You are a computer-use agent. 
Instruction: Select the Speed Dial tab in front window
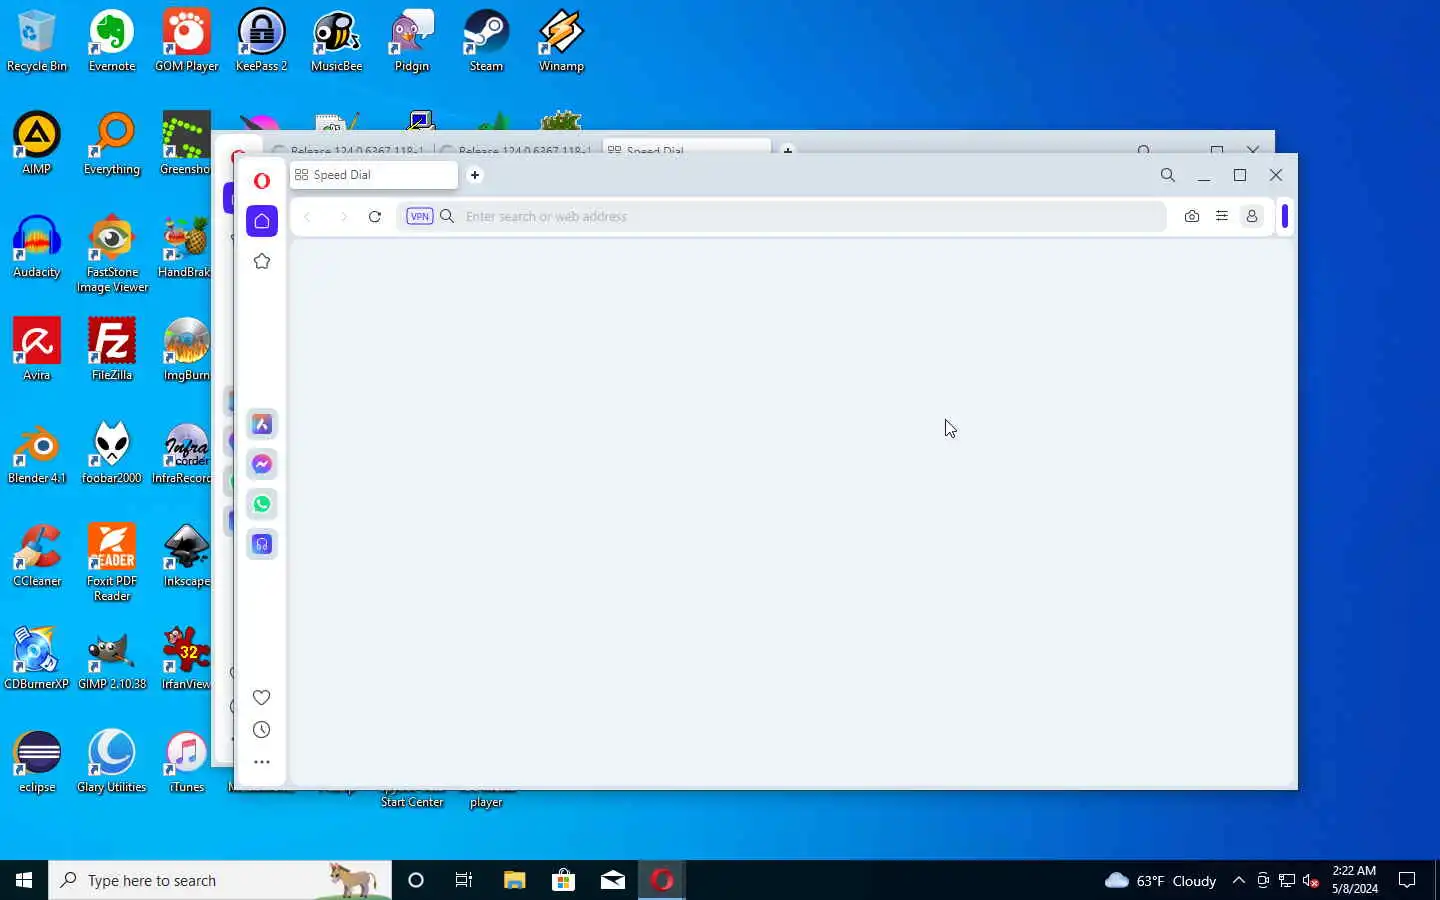click(x=373, y=175)
